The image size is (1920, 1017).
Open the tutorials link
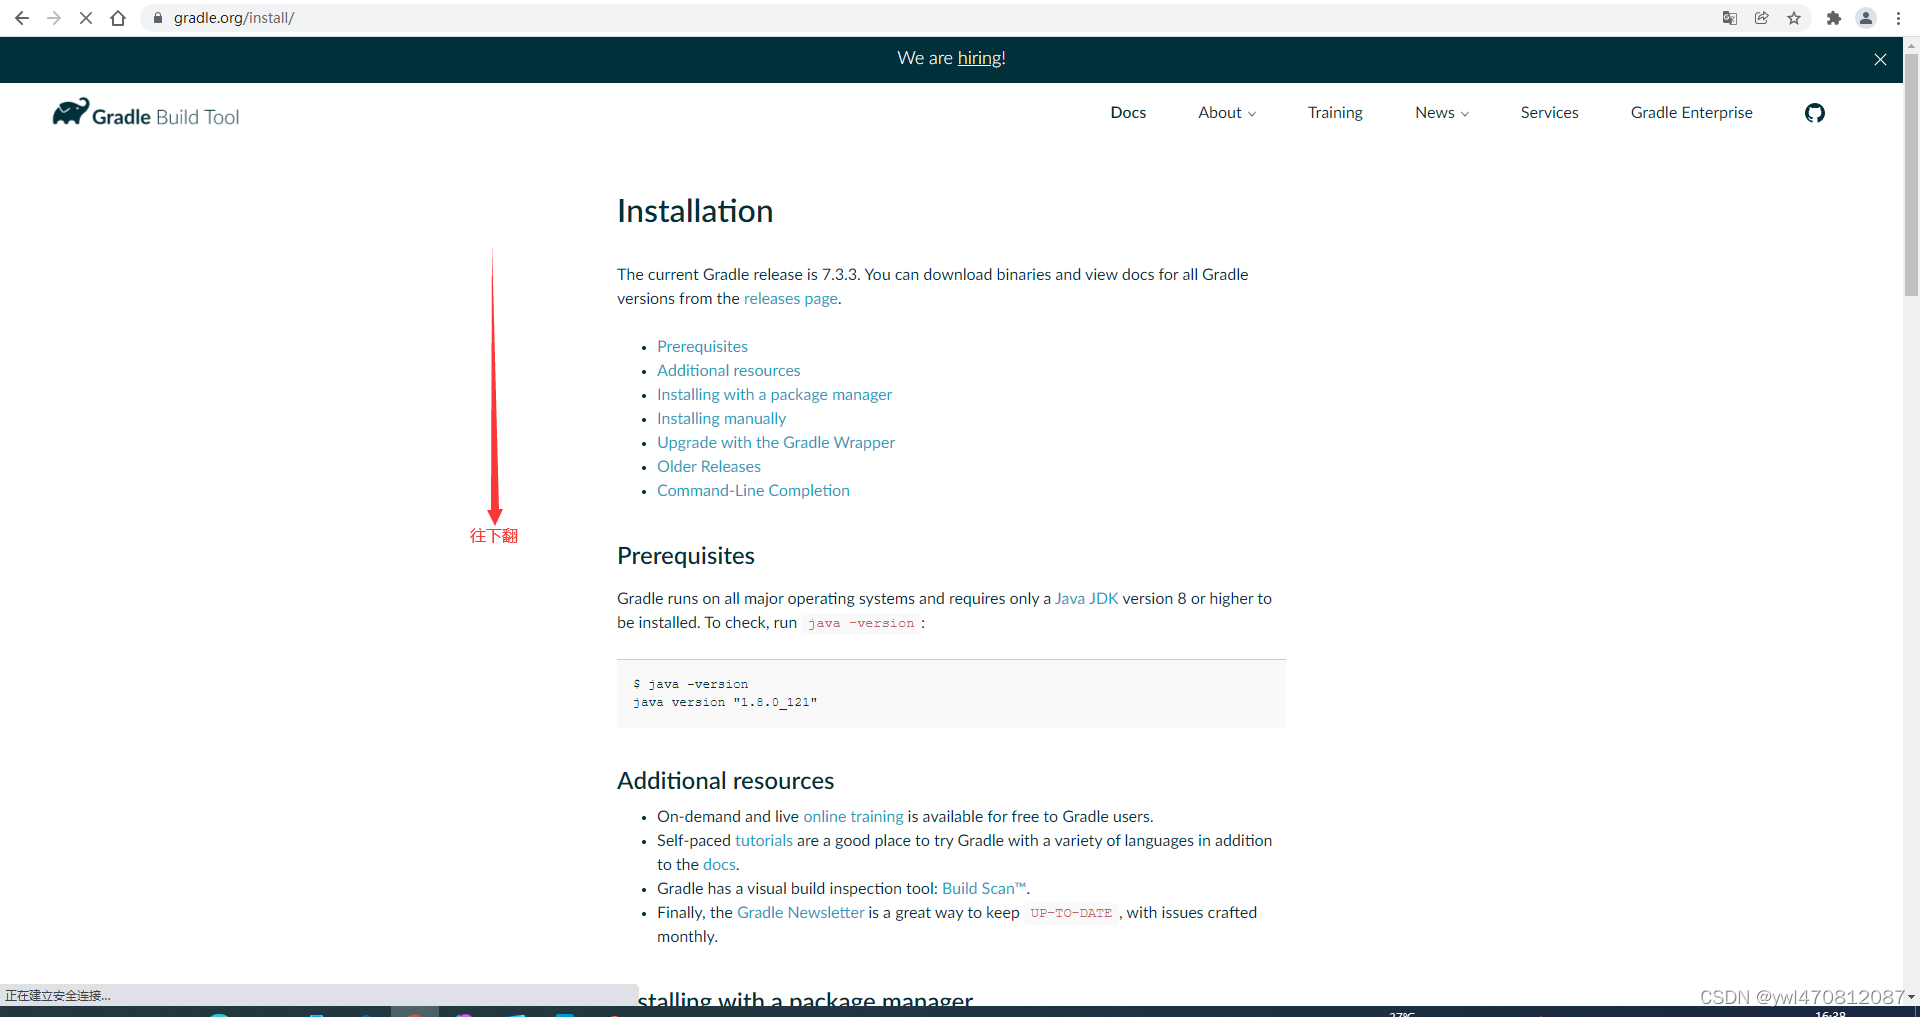click(x=764, y=841)
